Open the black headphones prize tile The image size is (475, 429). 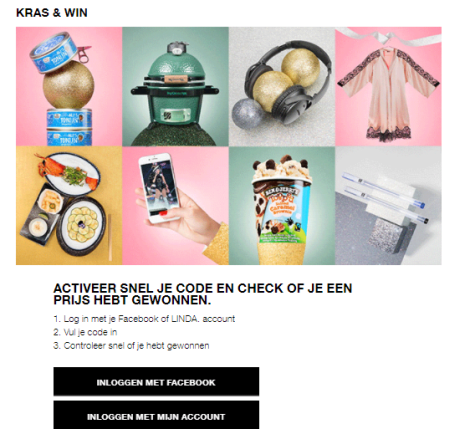(x=282, y=86)
